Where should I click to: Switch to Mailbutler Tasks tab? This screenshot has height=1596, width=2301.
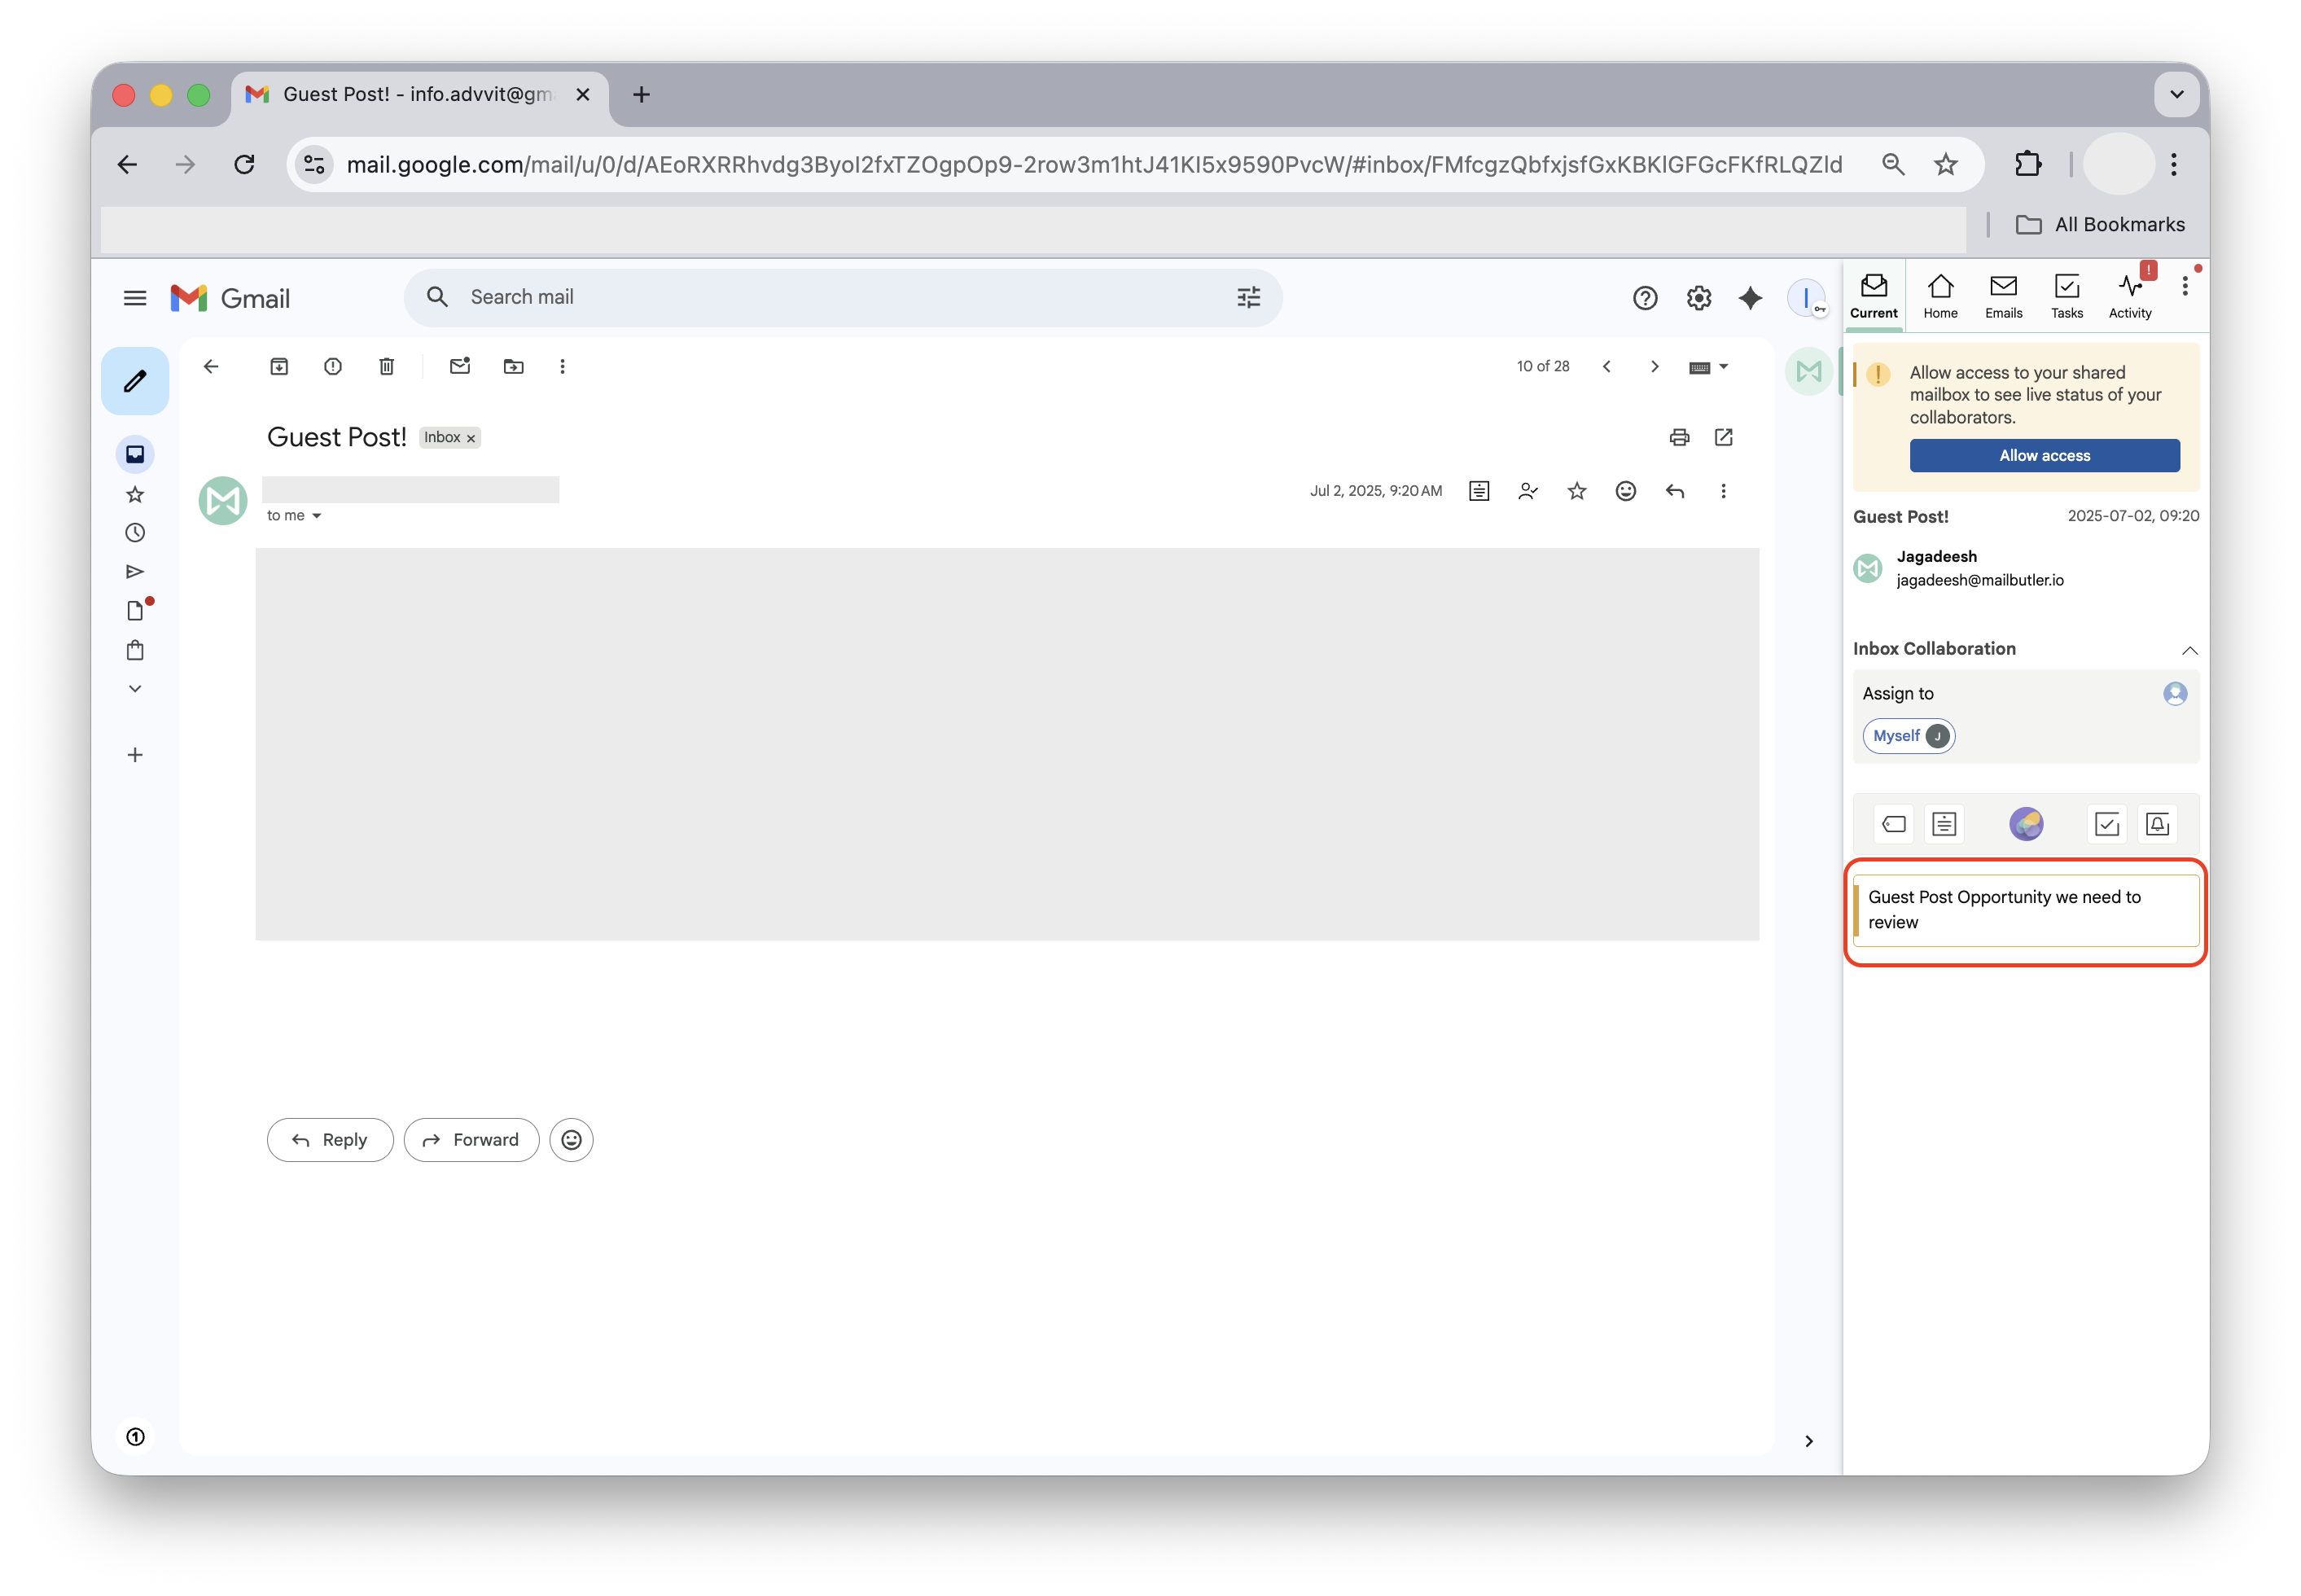pyautogui.click(x=2066, y=297)
